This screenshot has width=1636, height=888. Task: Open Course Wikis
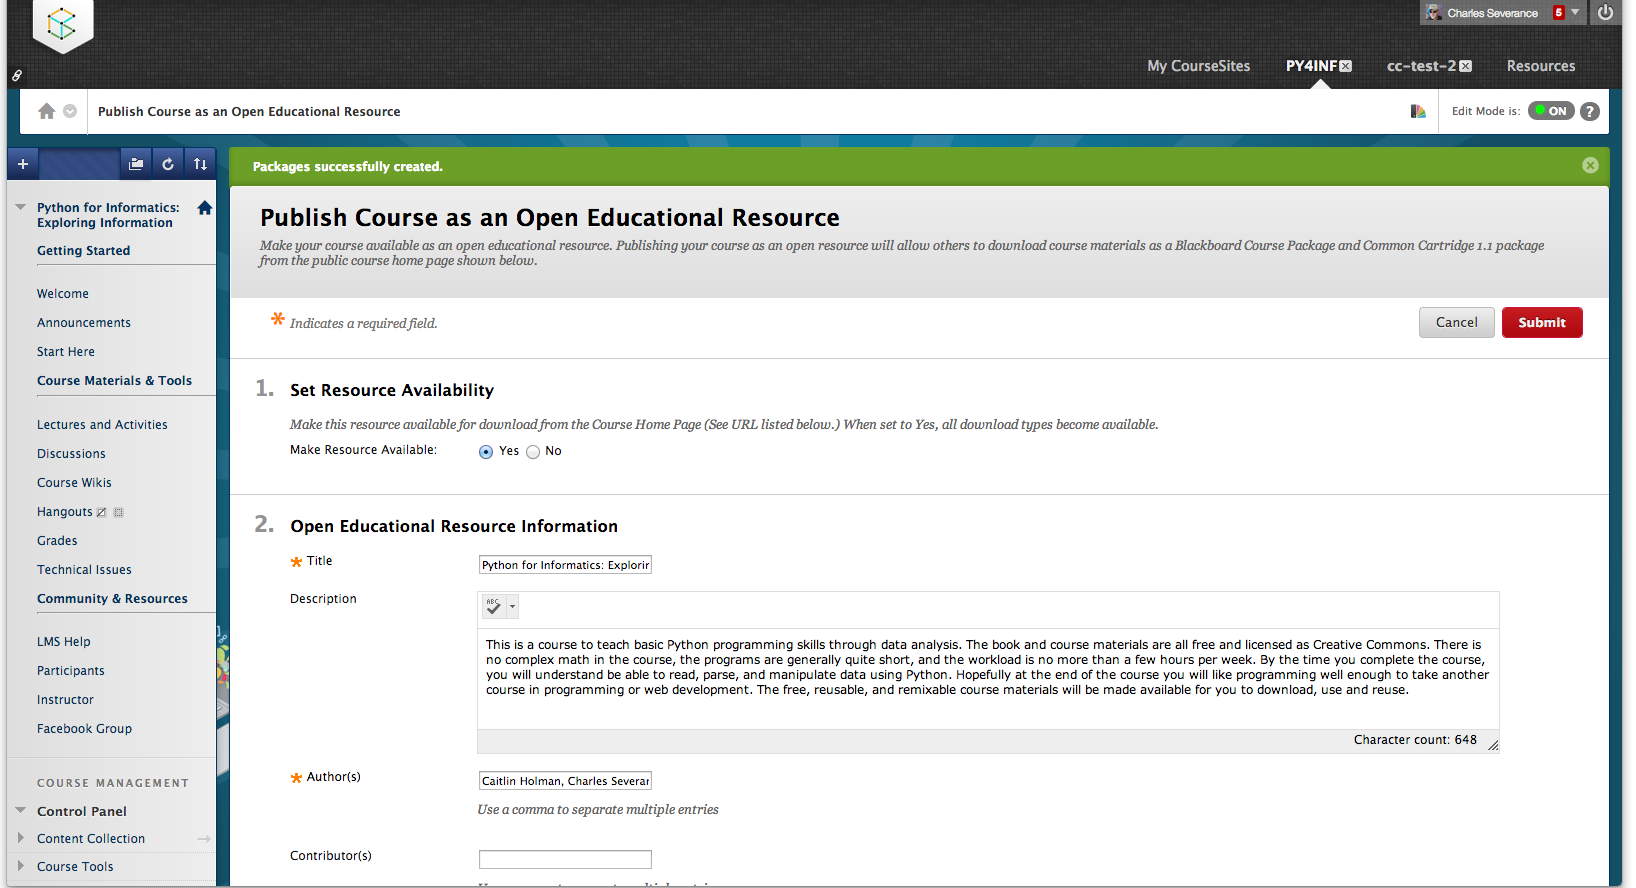pyautogui.click(x=74, y=483)
